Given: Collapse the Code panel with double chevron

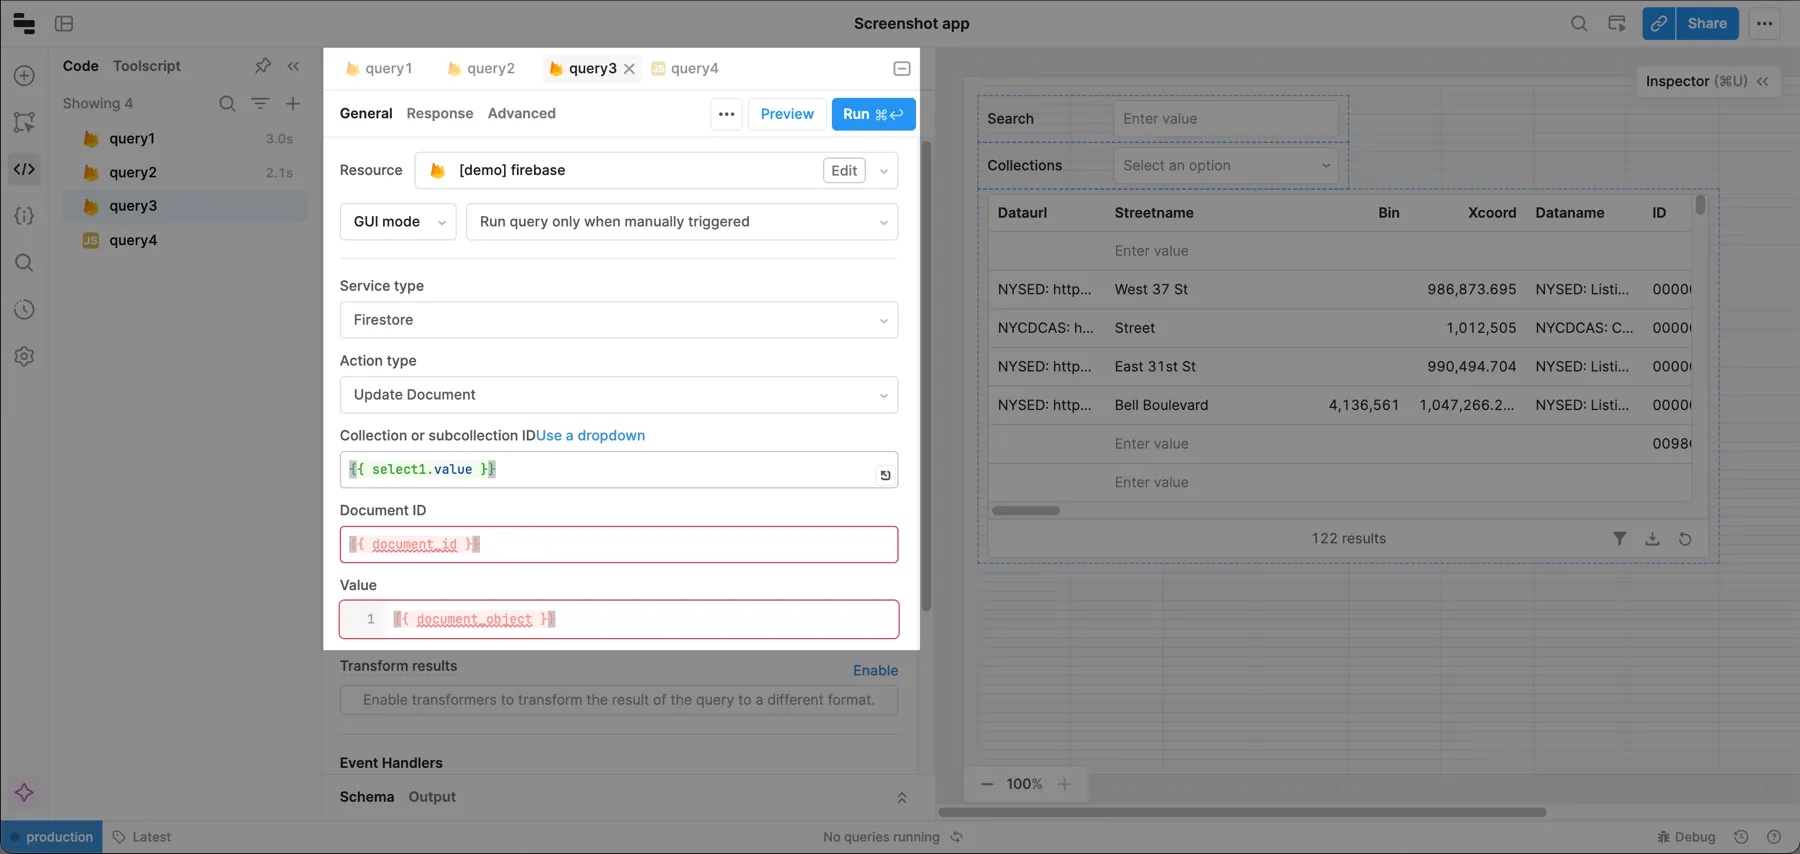Looking at the screenshot, I should coord(293,66).
